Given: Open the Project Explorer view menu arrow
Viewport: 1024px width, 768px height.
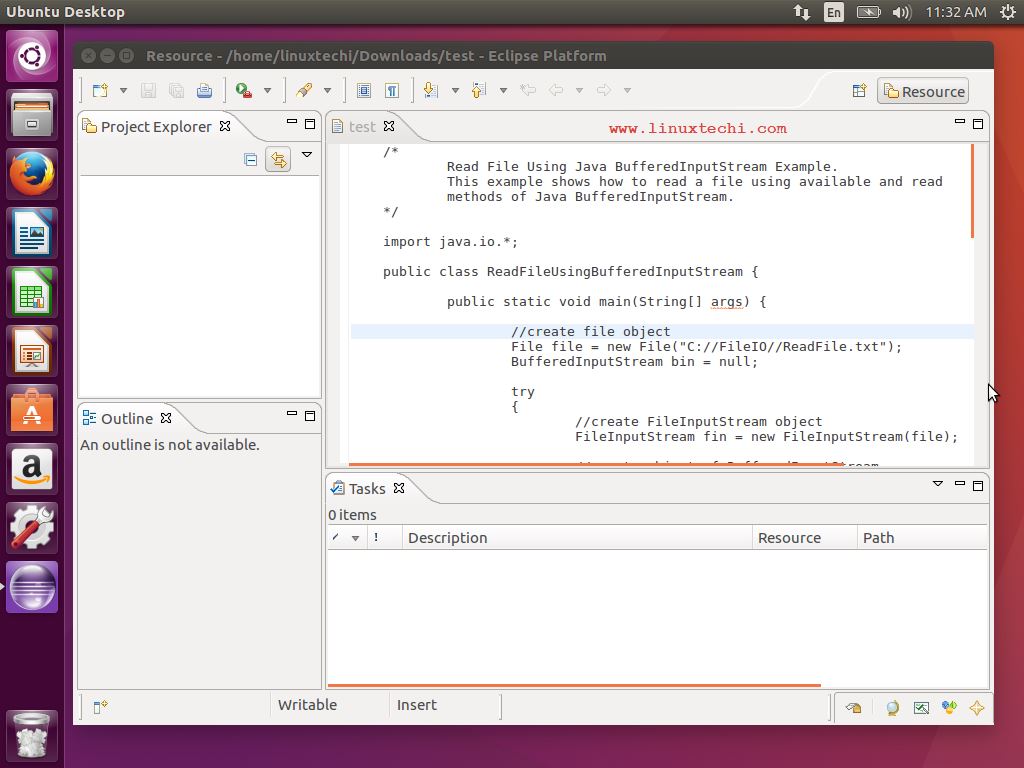Looking at the screenshot, I should click(307, 155).
